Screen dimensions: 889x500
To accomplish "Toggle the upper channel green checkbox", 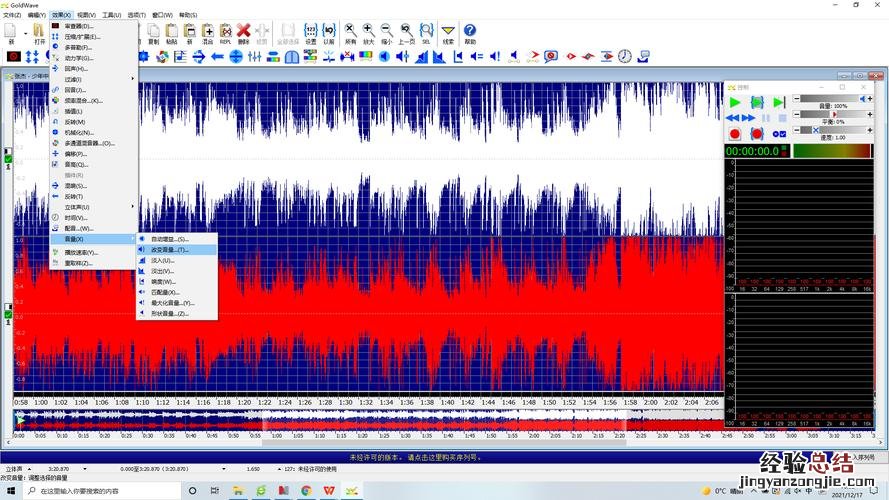I will pyautogui.click(x=8, y=159).
